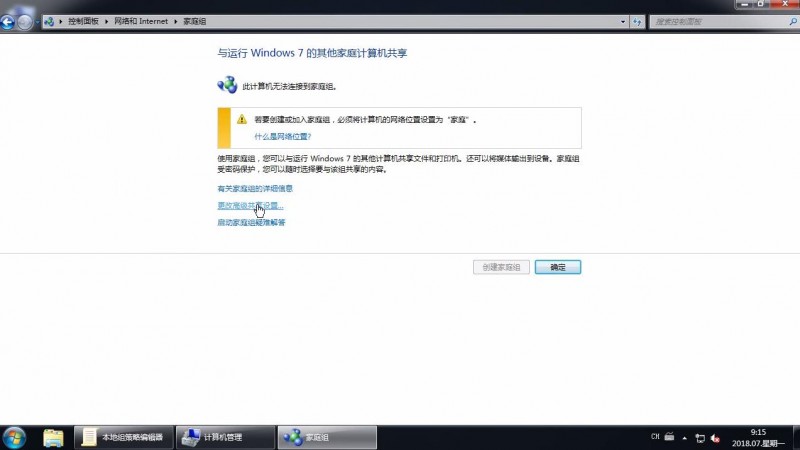Close the 家庭组 window

point(785,4)
